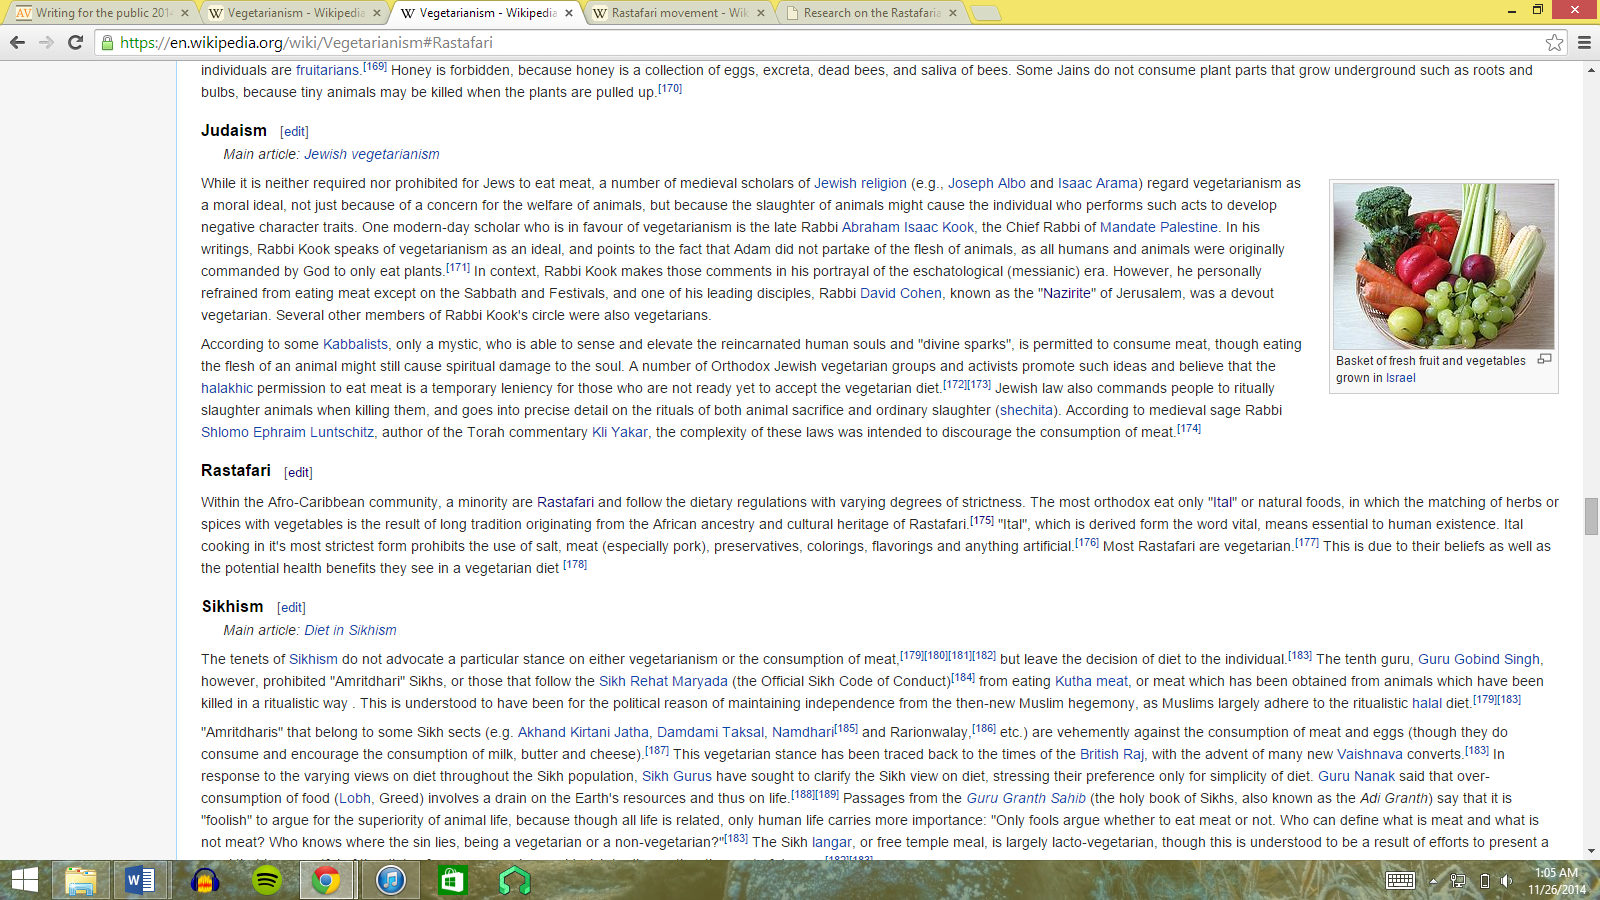Click the fruit and vegetables basket thumbnail
This screenshot has width=1600, height=900.
[1443, 266]
